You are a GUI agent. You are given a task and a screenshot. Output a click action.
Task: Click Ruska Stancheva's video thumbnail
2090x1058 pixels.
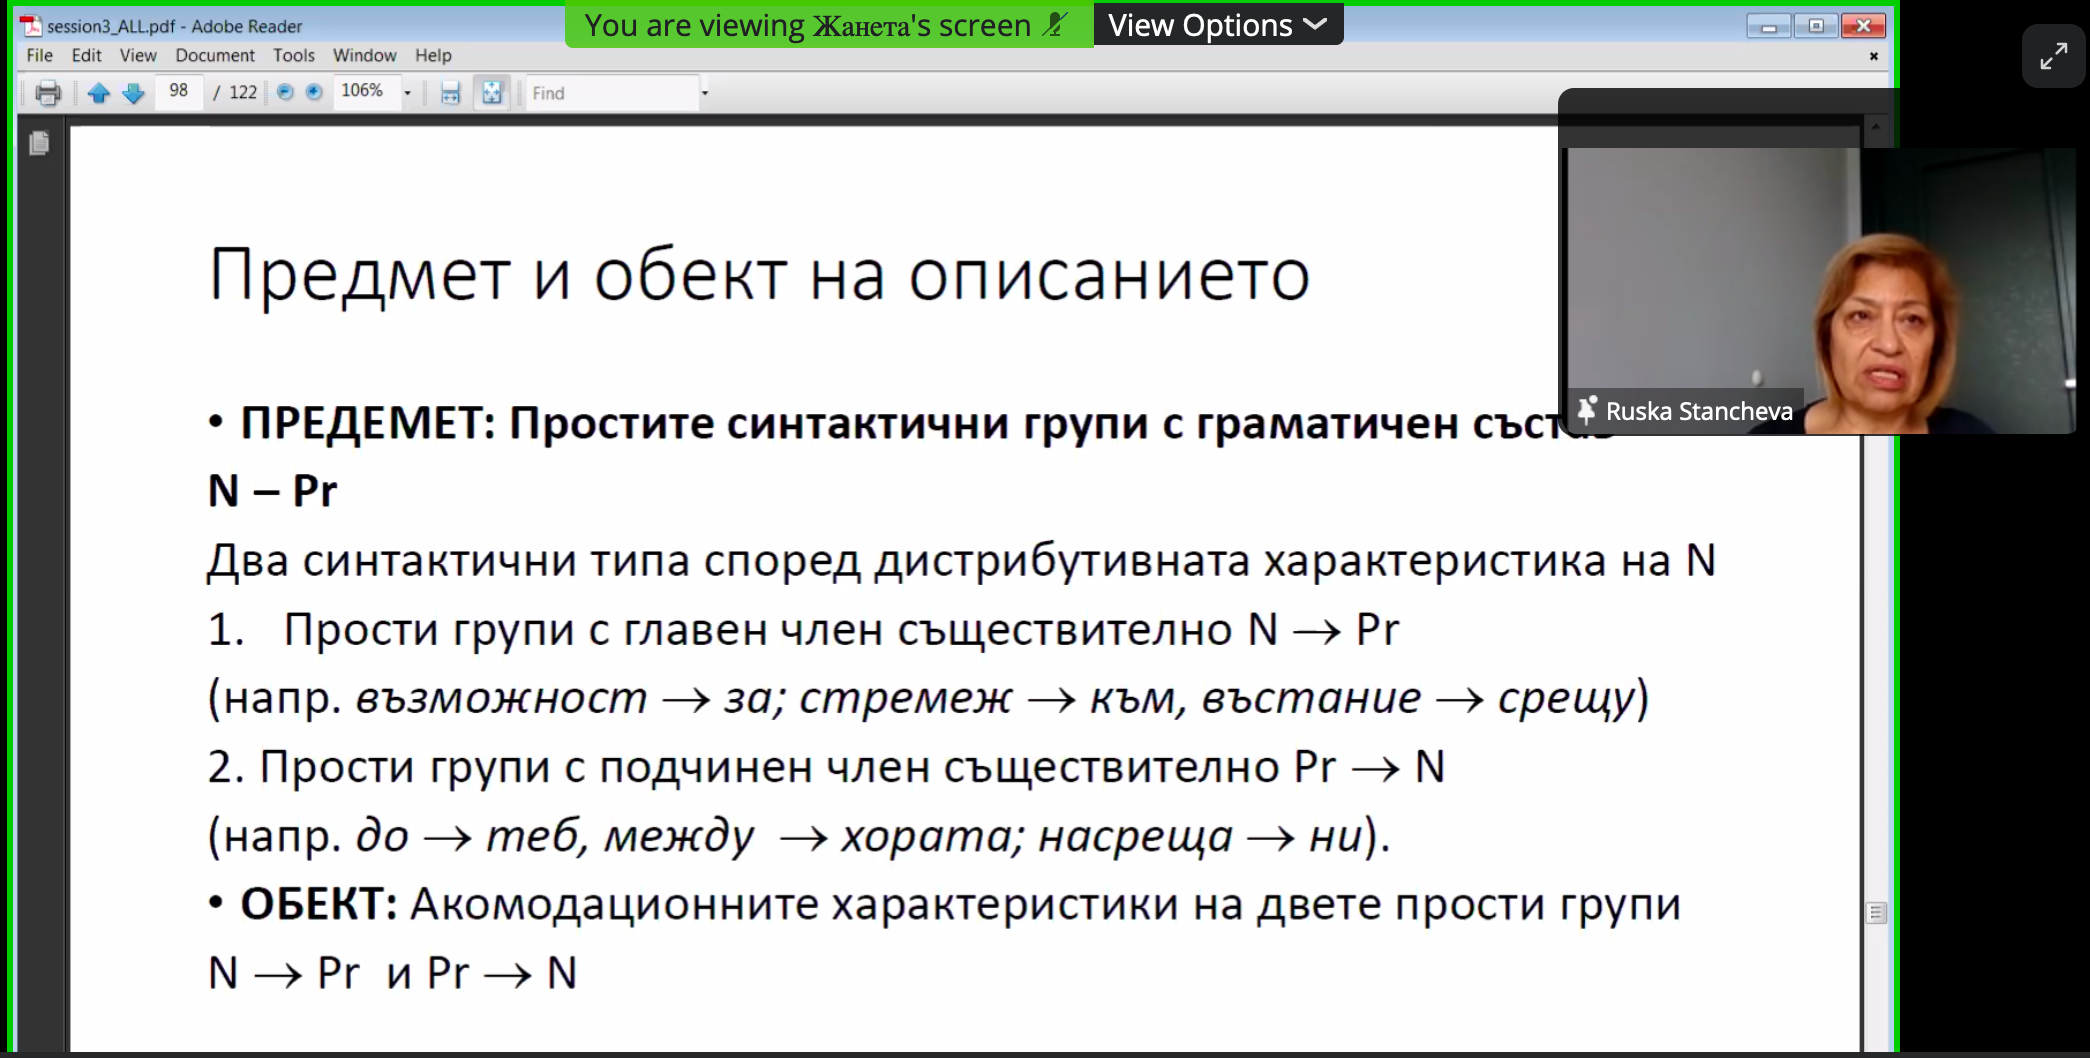(1820, 290)
